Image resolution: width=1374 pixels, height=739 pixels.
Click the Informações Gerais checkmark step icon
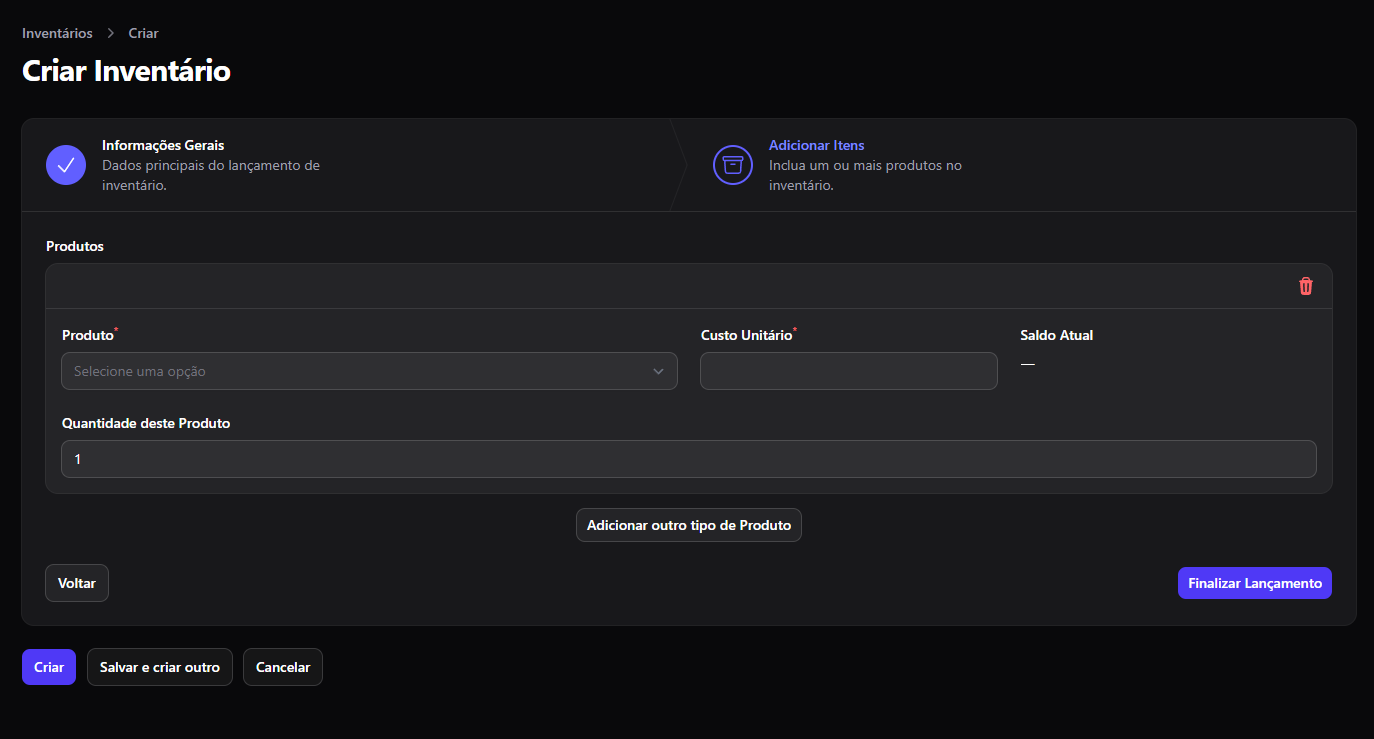tap(66, 165)
